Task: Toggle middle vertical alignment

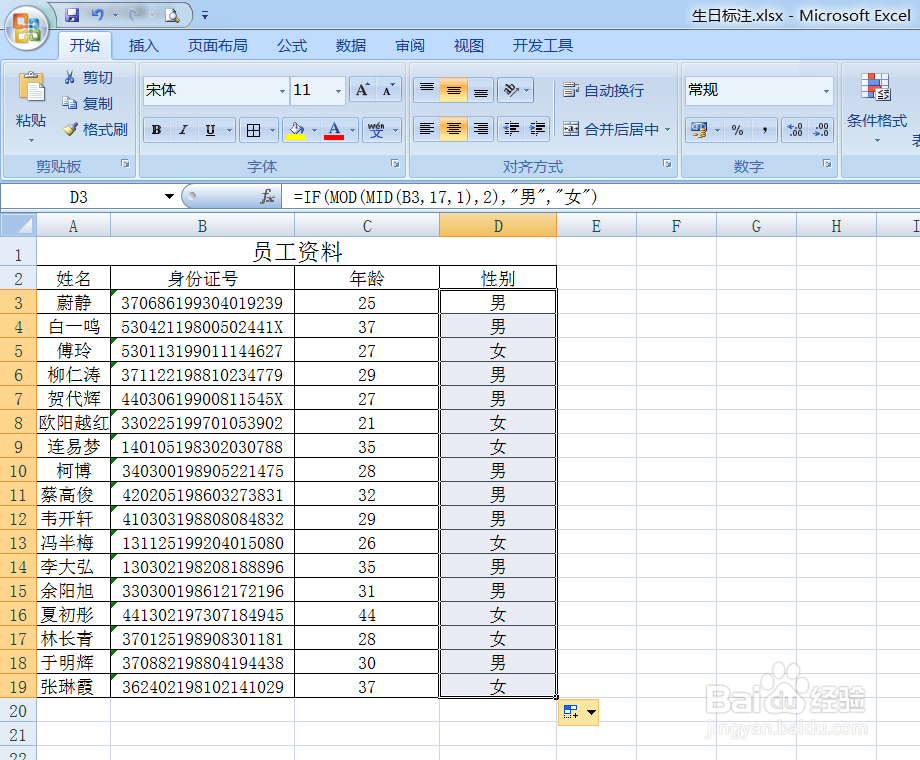Action: (454, 90)
